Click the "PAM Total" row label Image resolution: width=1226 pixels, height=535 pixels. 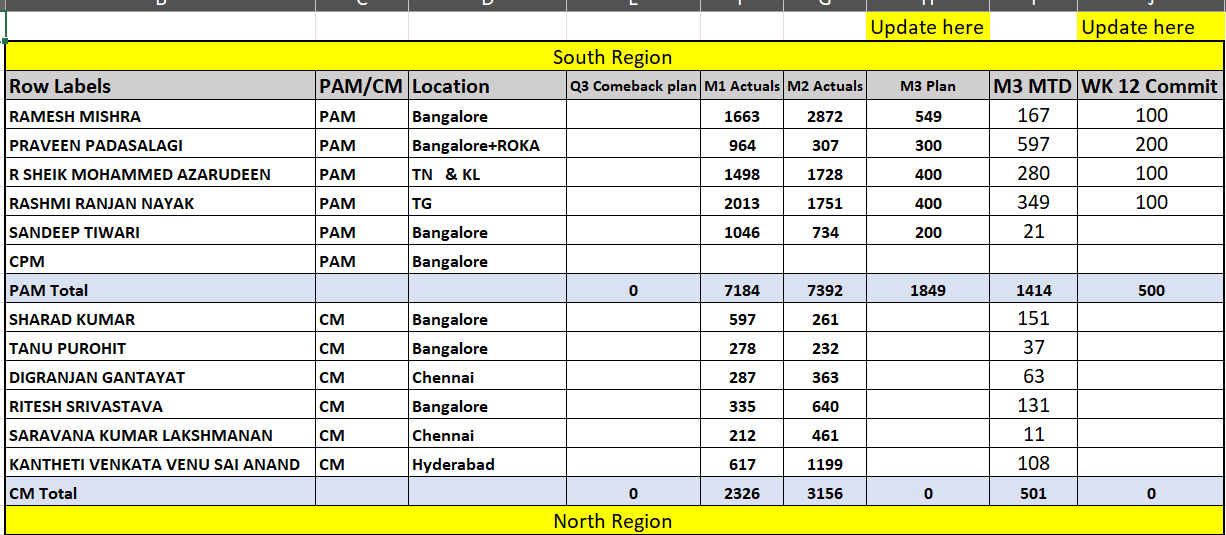[49, 290]
